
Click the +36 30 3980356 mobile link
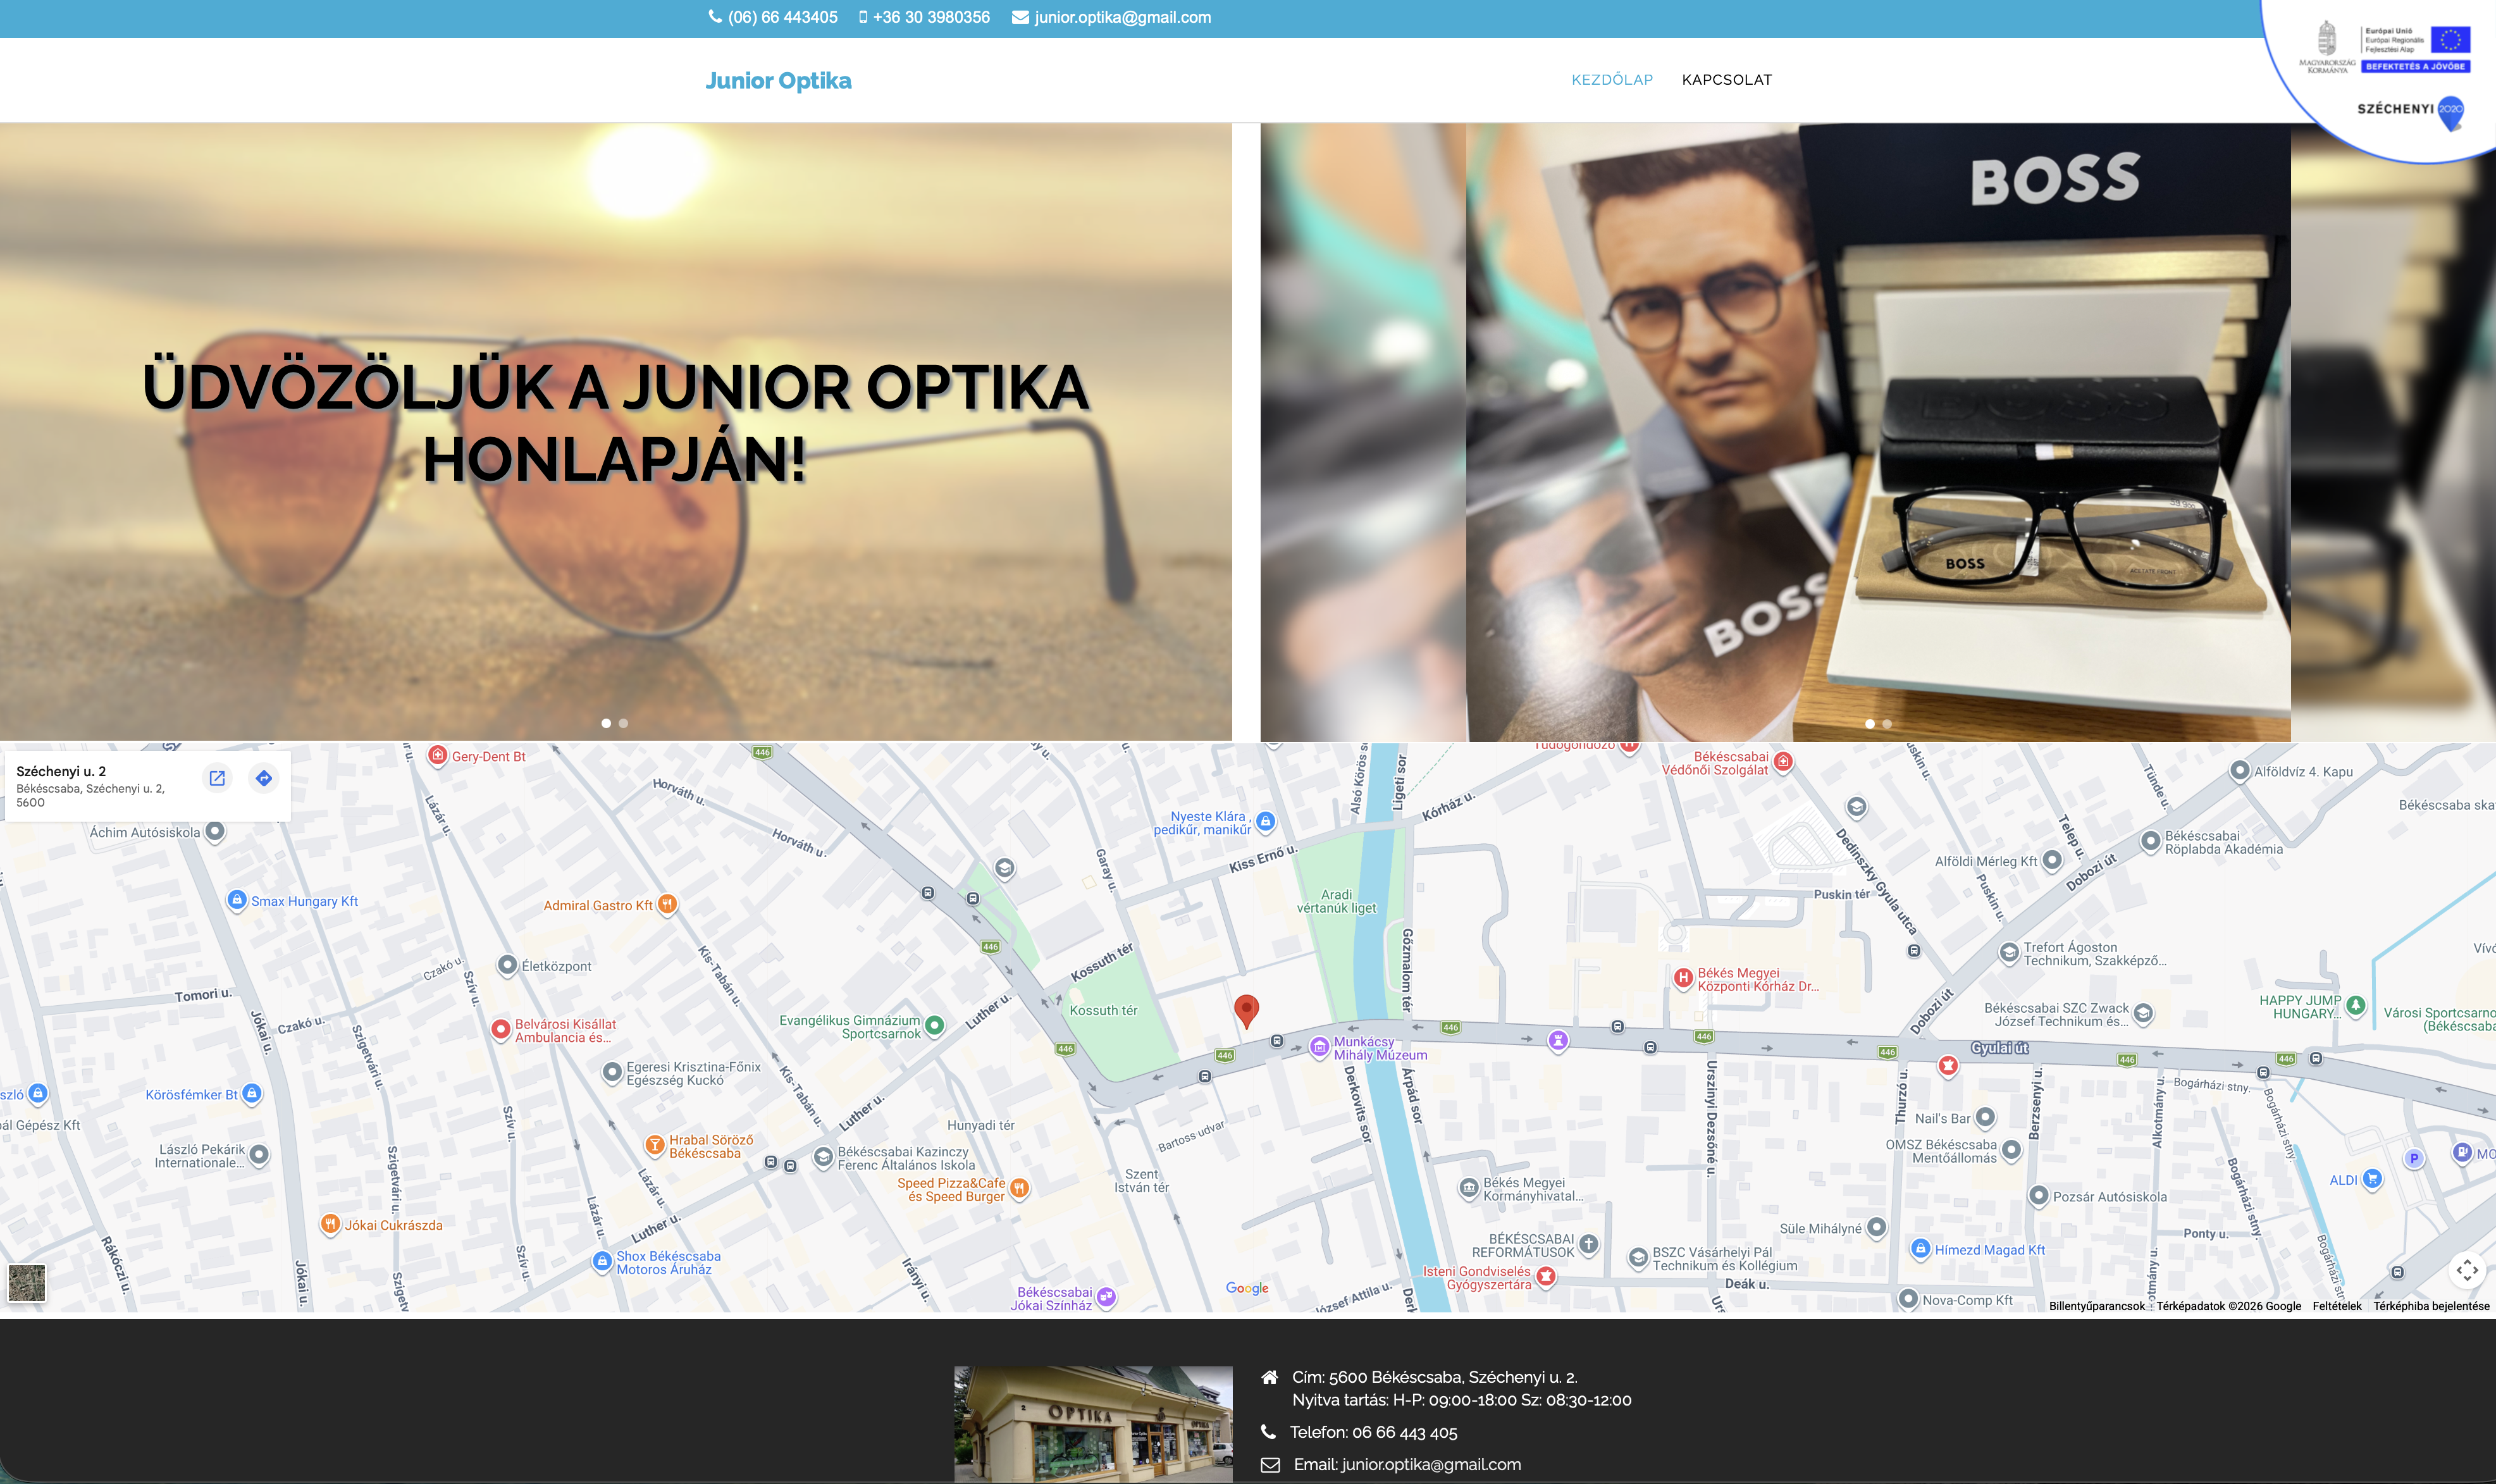click(x=931, y=17)
